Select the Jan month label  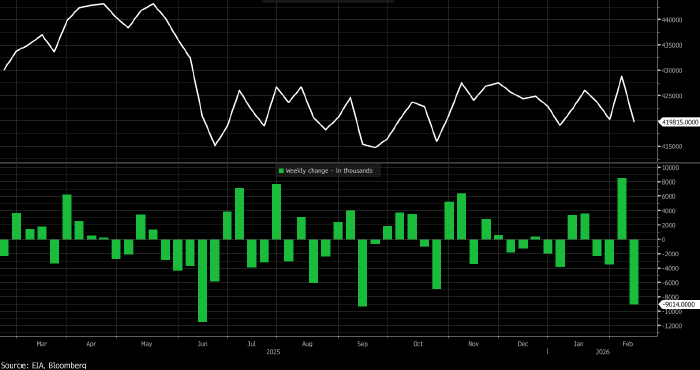[x=578, y=344]
